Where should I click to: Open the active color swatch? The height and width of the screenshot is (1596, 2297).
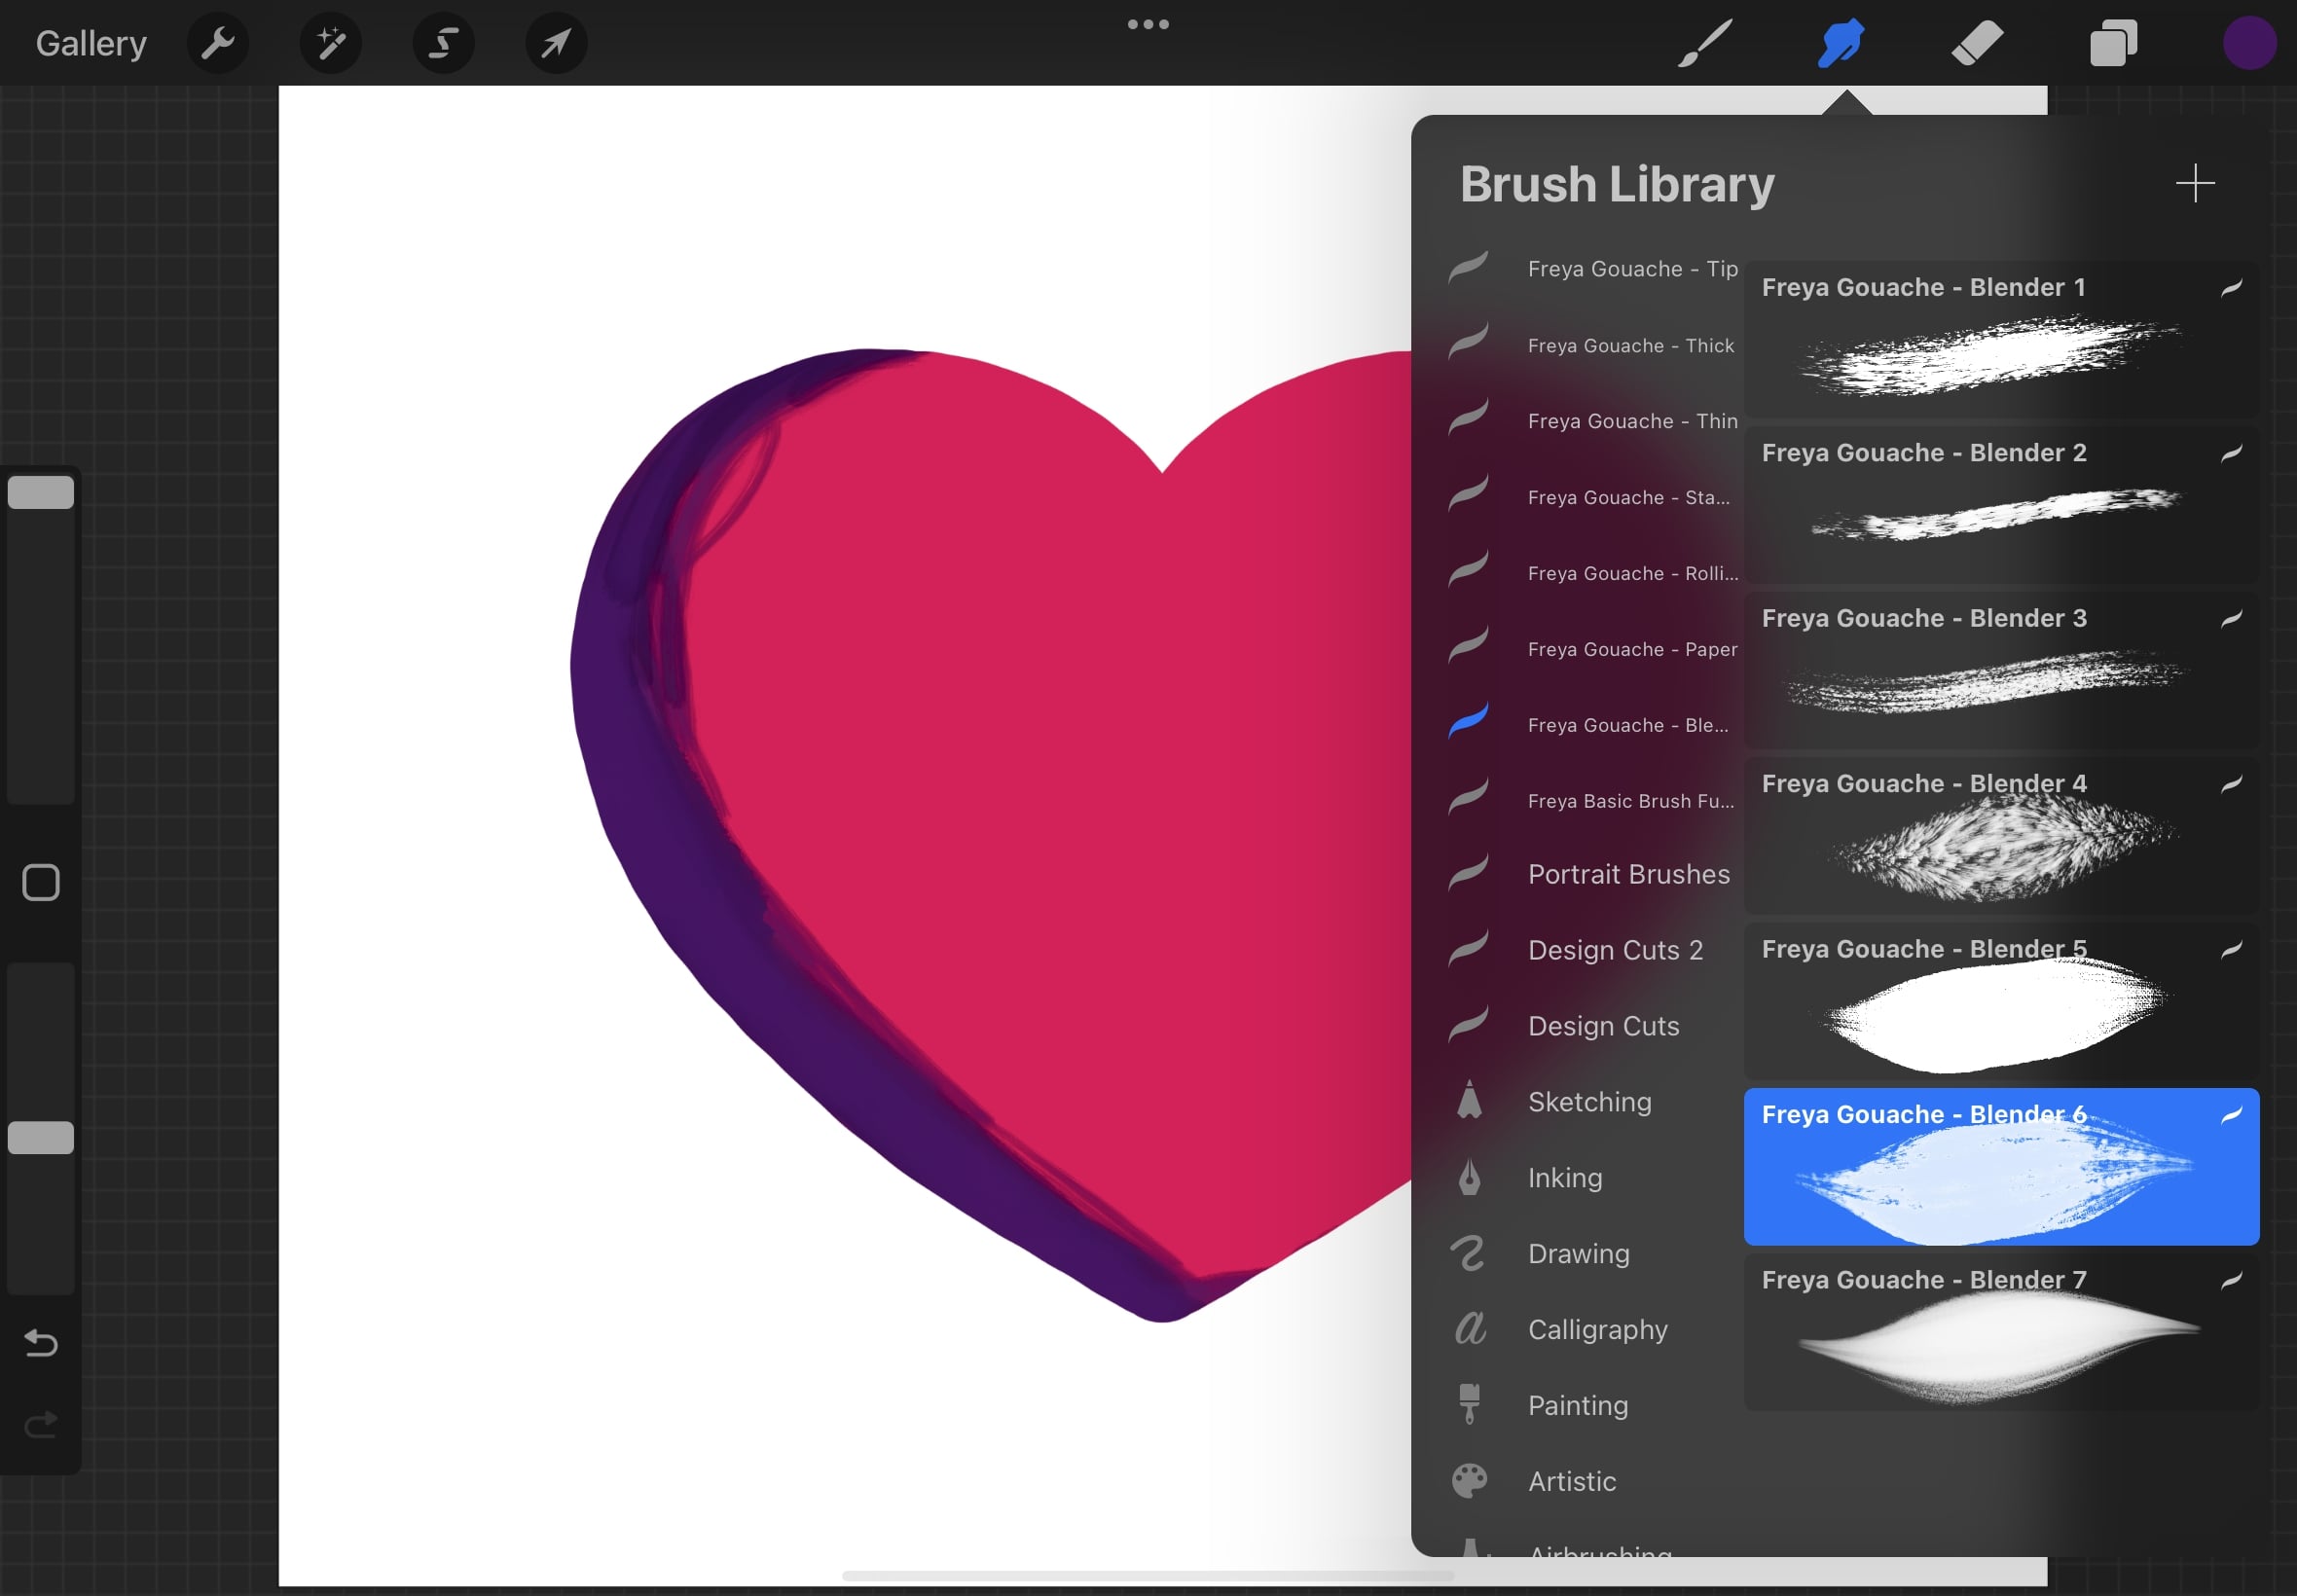[x=2248, y=42]
